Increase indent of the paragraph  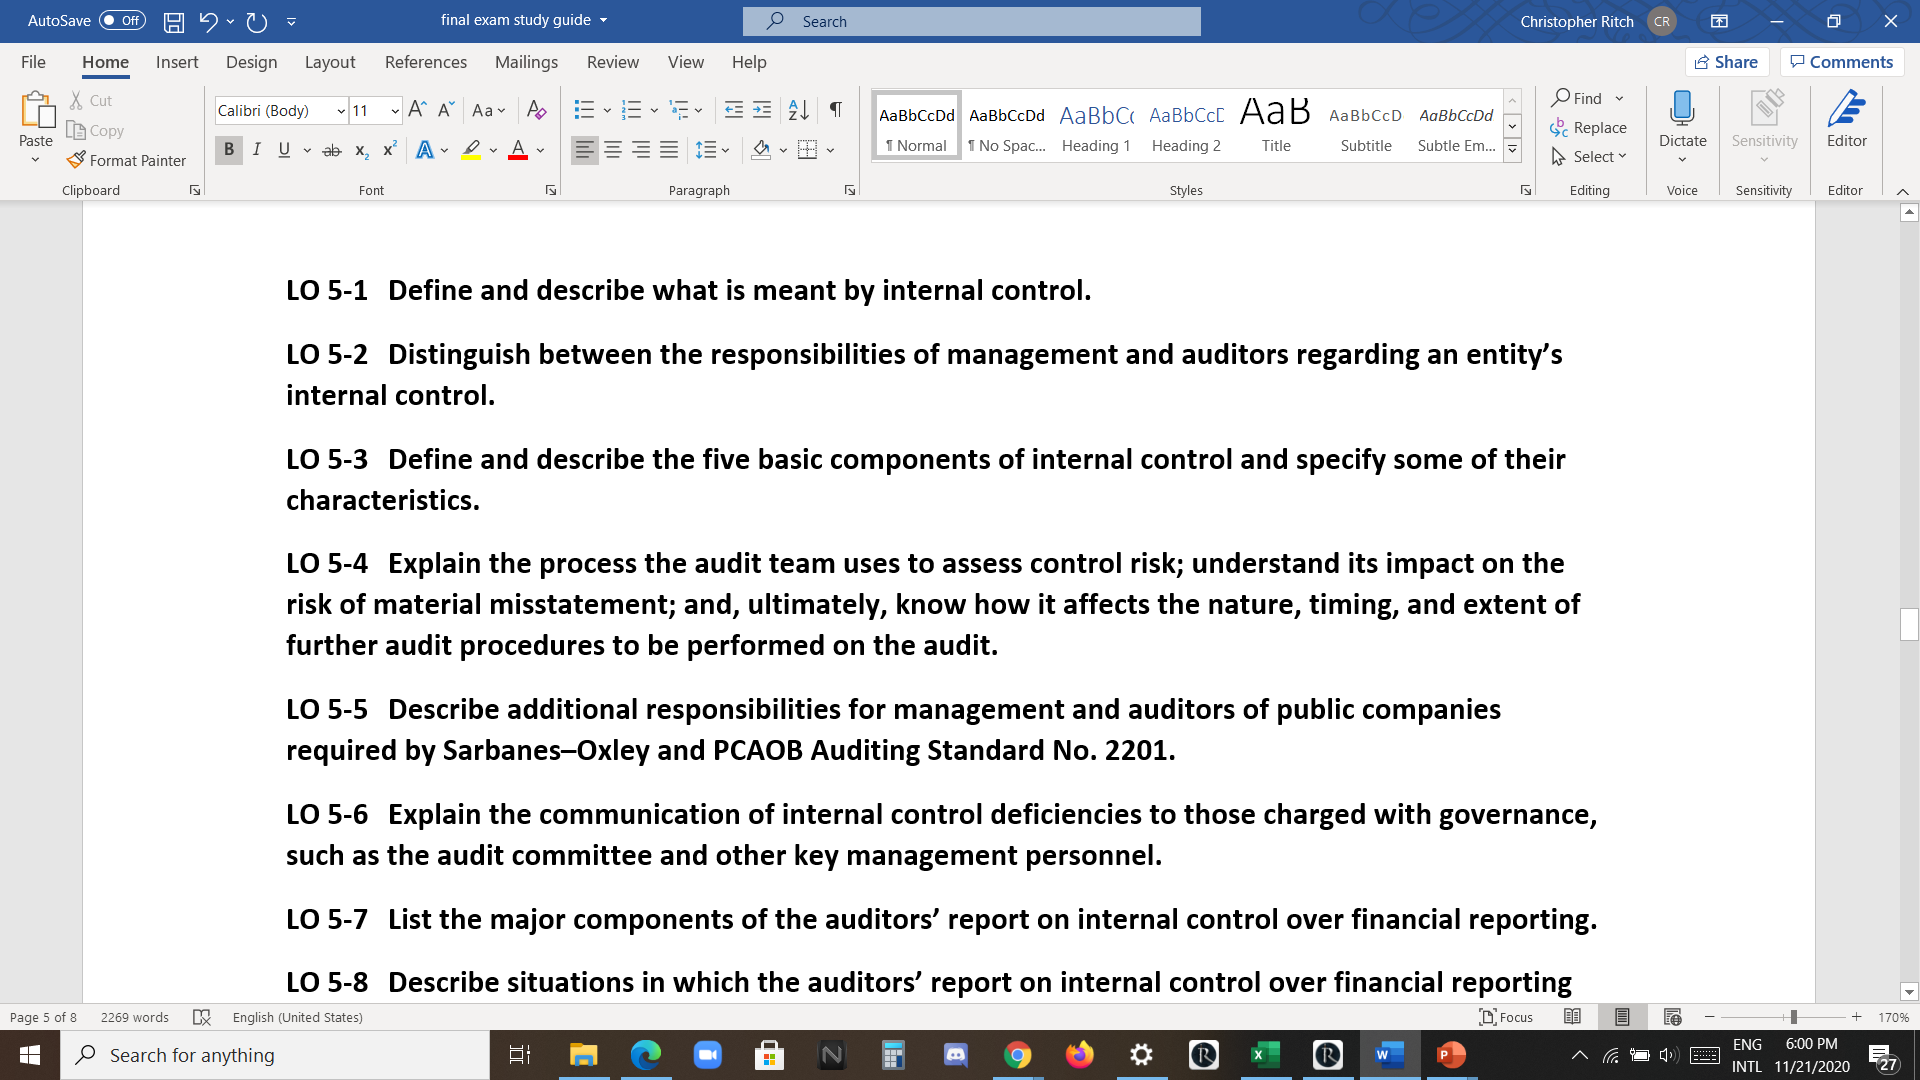(762, 110)
